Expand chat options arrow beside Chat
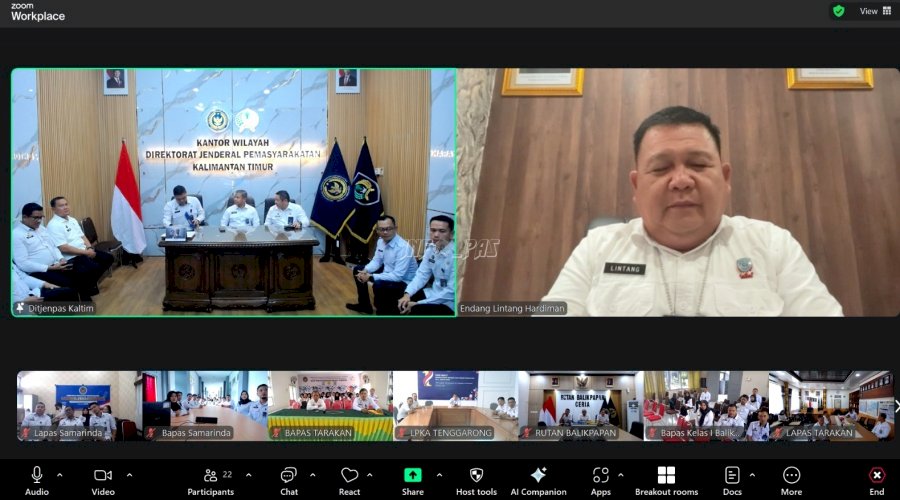The image size is (900, 500). pyautogui.click(x=313, y=475)
